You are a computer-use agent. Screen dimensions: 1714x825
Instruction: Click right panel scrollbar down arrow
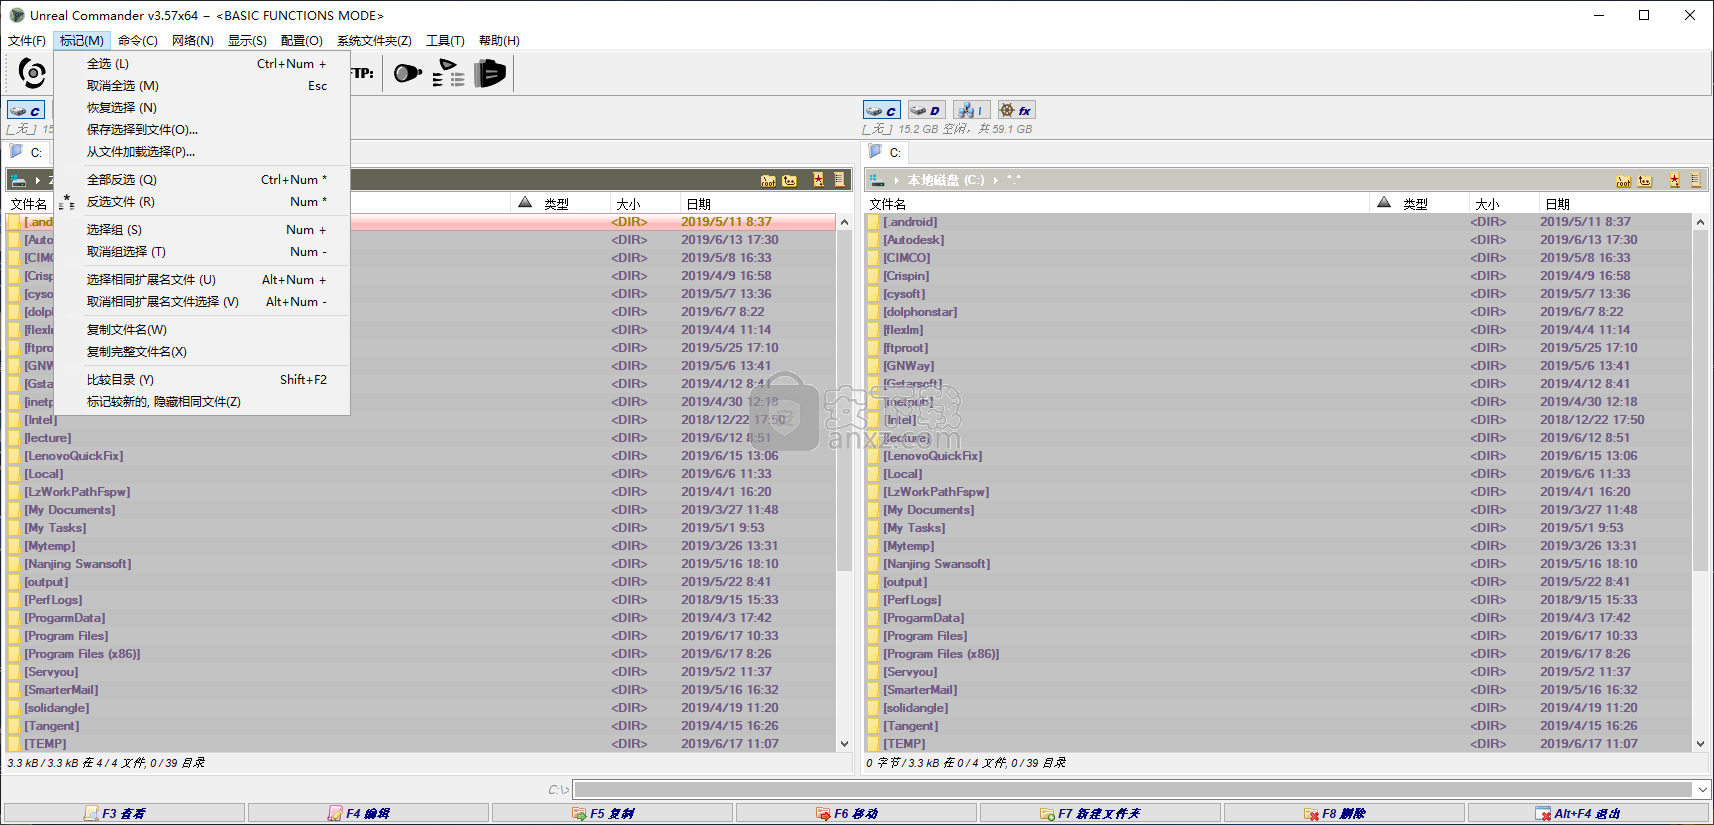click(1701, 744)
